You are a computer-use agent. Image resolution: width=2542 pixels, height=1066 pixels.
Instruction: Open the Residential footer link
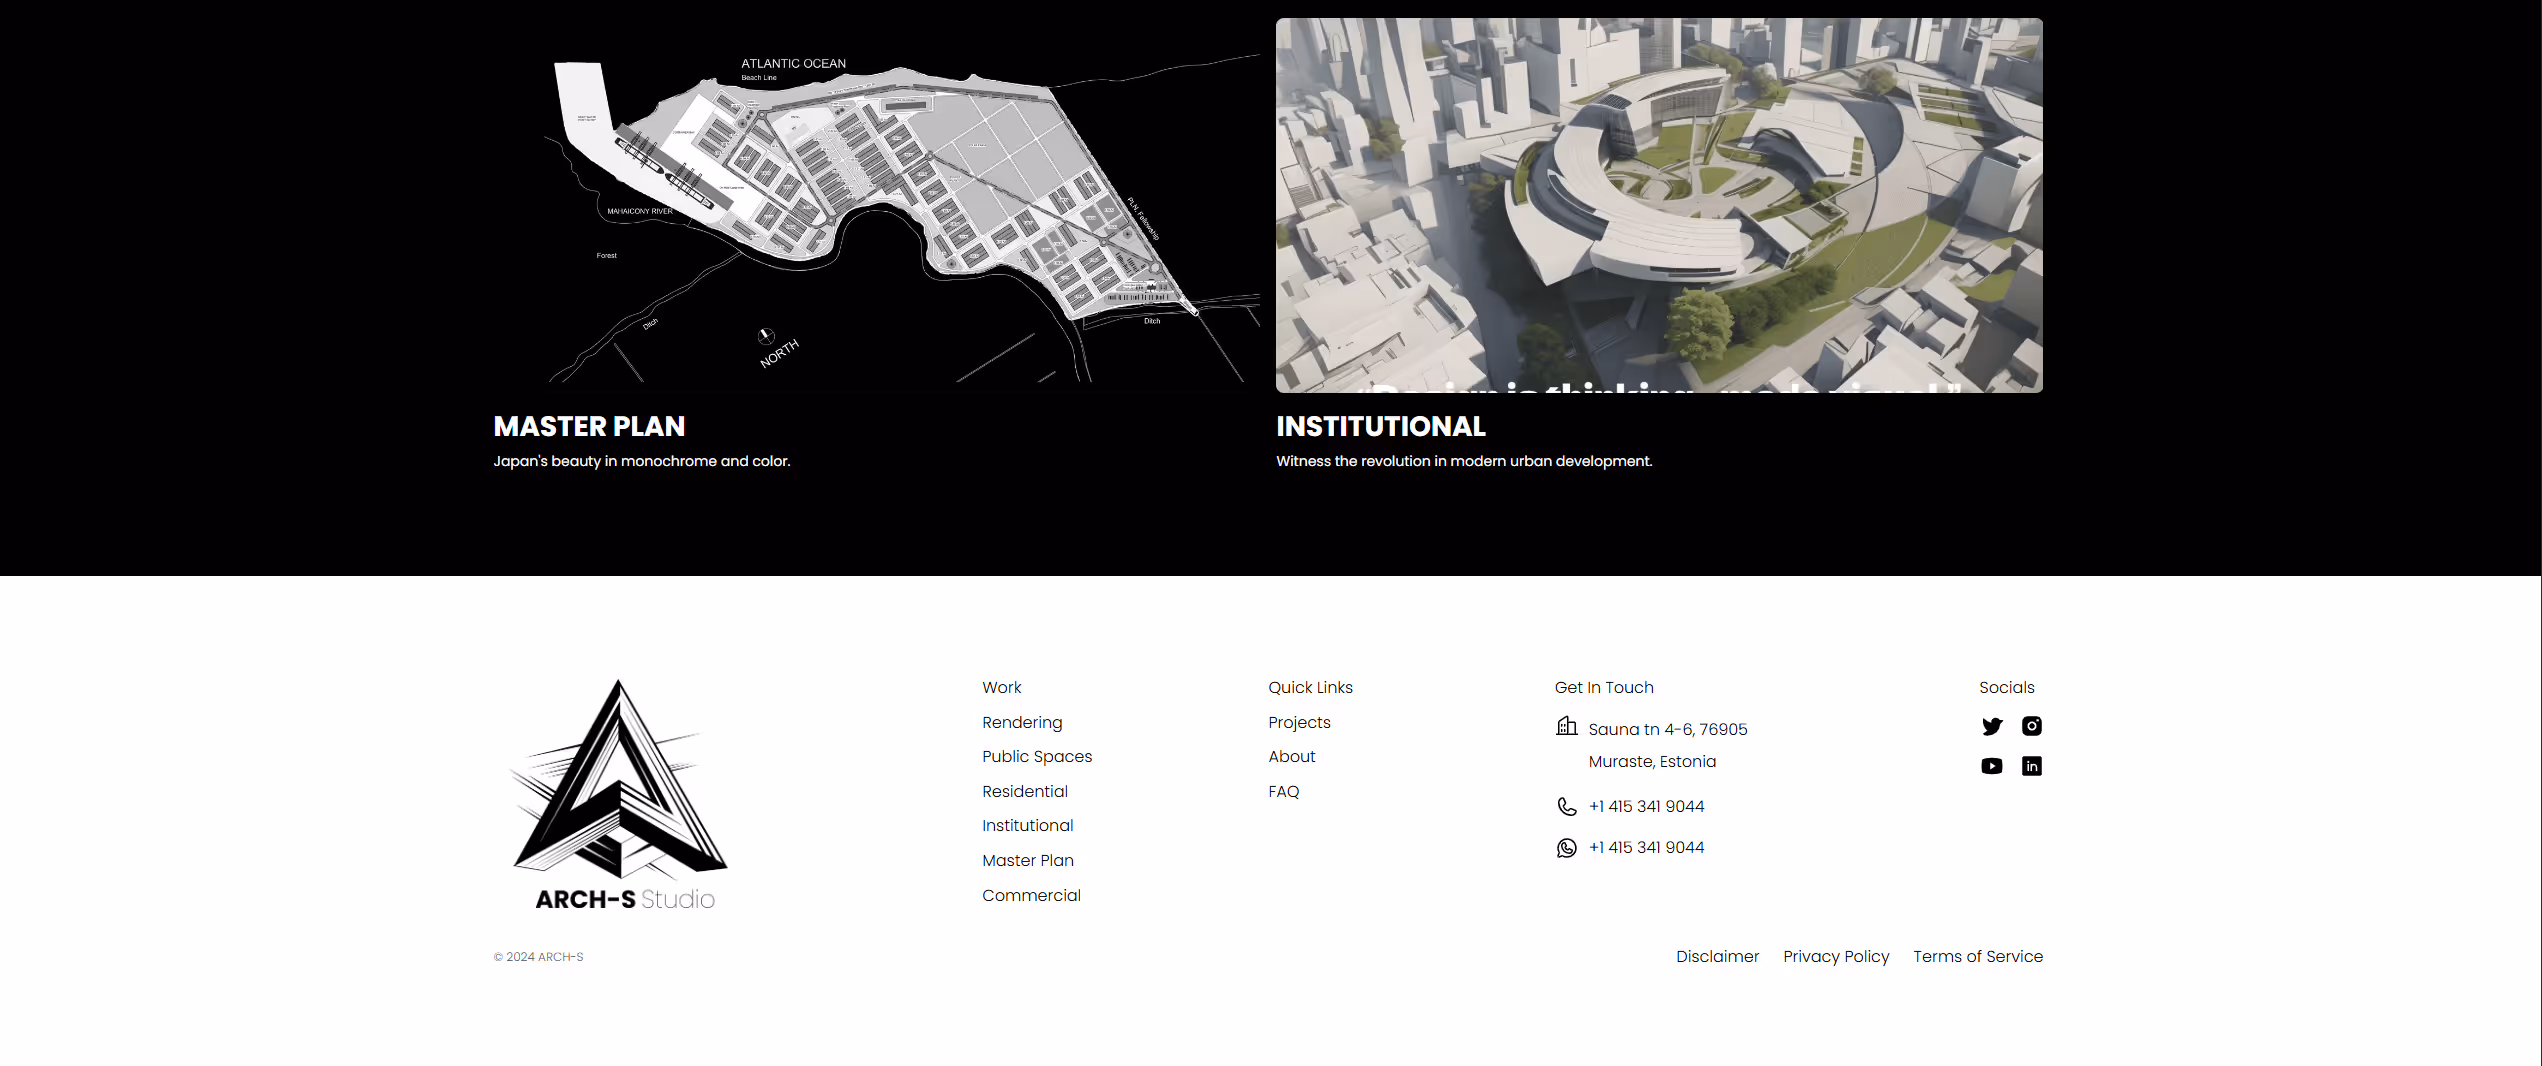coord(1025,792)
